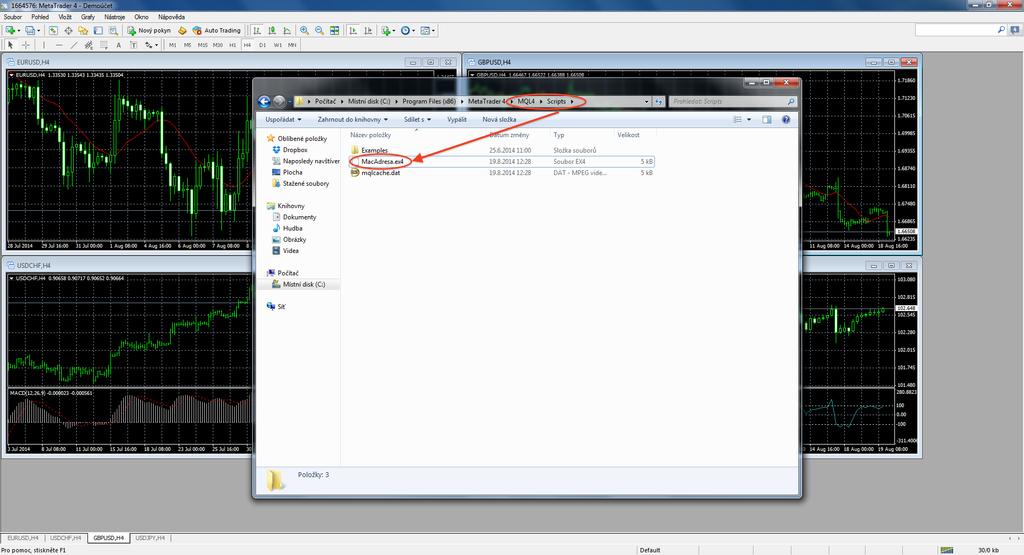The width and height of the screenshot is (1024, 555).
Task: Open Zahrnout do knihovny dropdown
Action: 353,119
